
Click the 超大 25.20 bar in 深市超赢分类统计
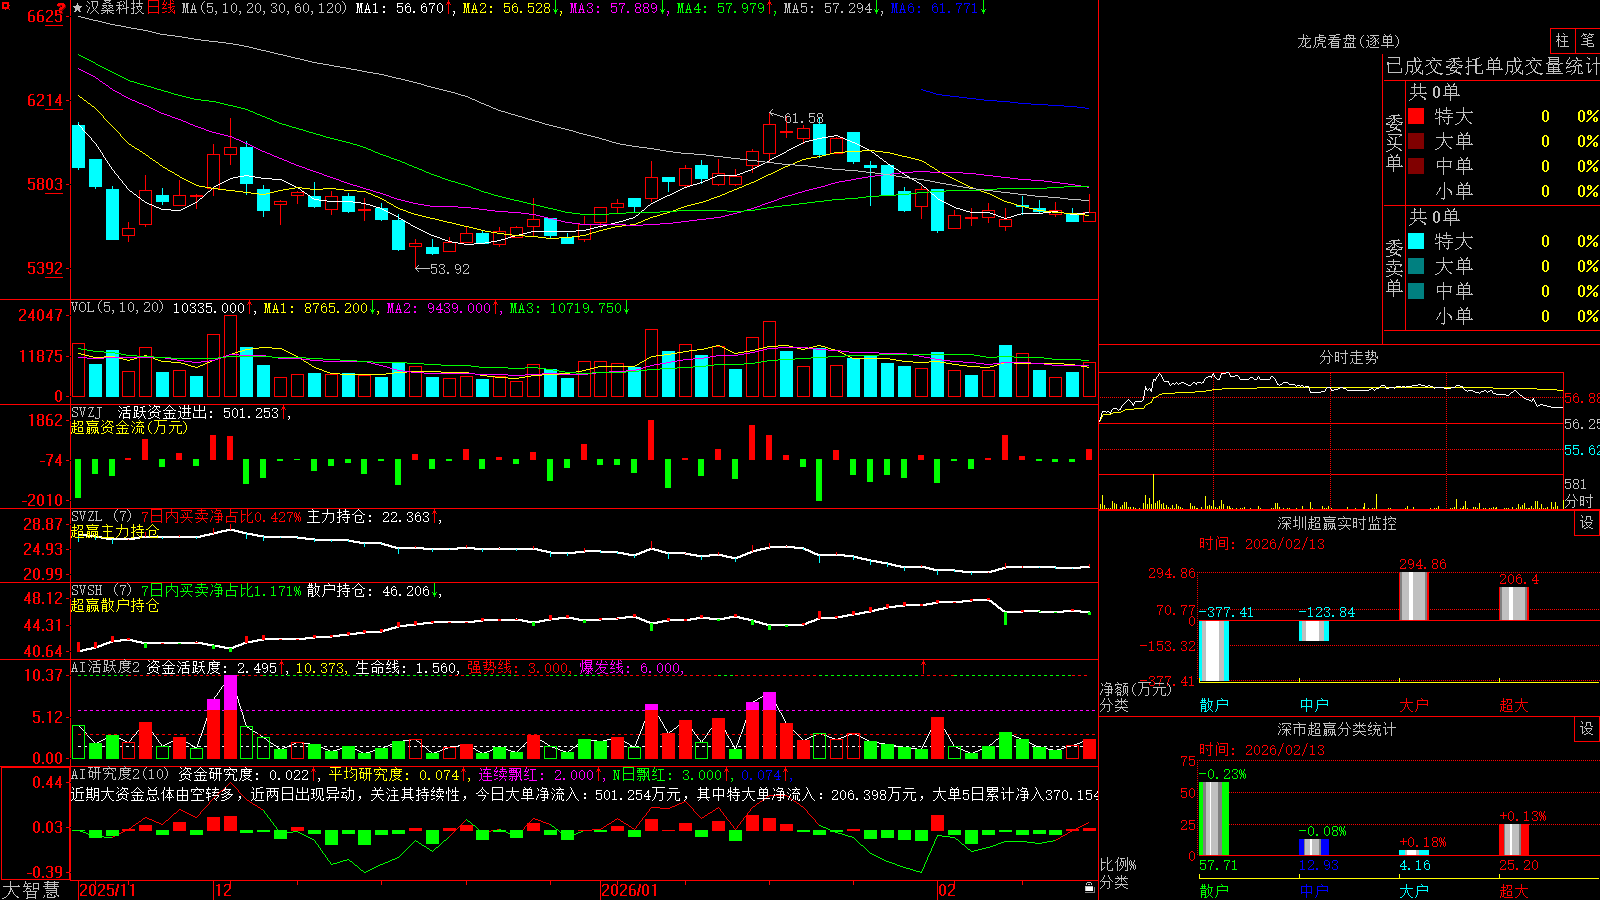pyautogui.click(x=1513, y=840)
